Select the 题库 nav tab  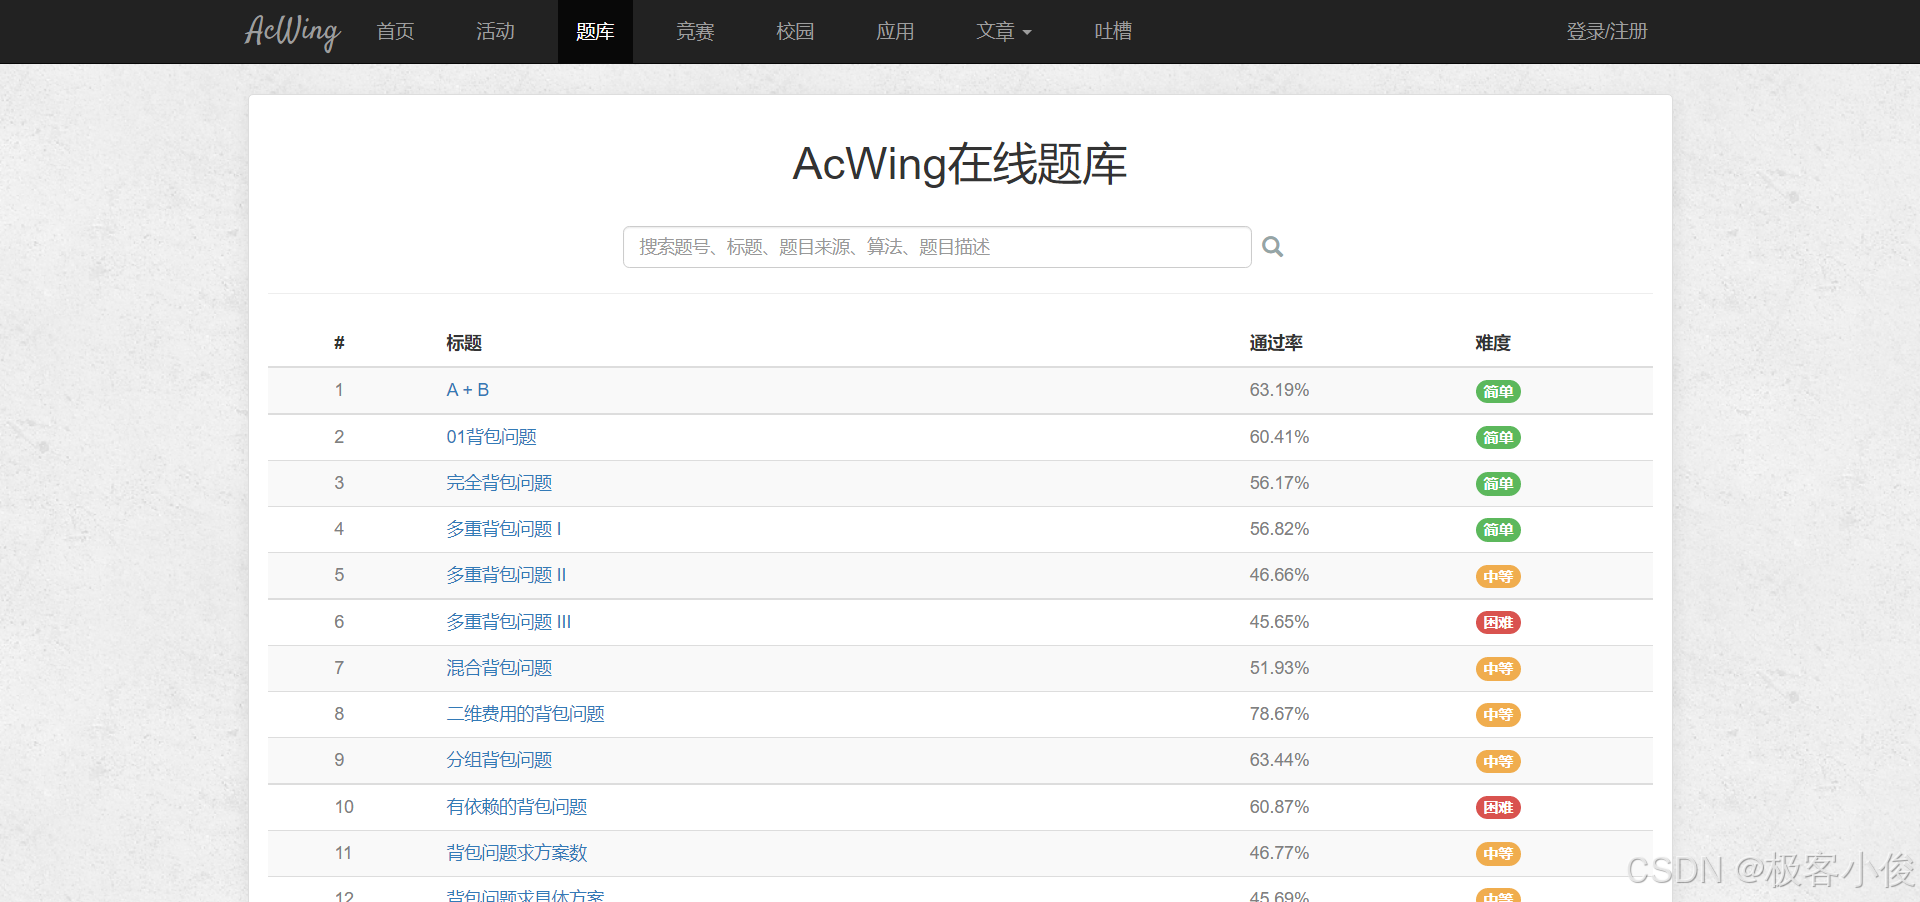coord(595,31)
